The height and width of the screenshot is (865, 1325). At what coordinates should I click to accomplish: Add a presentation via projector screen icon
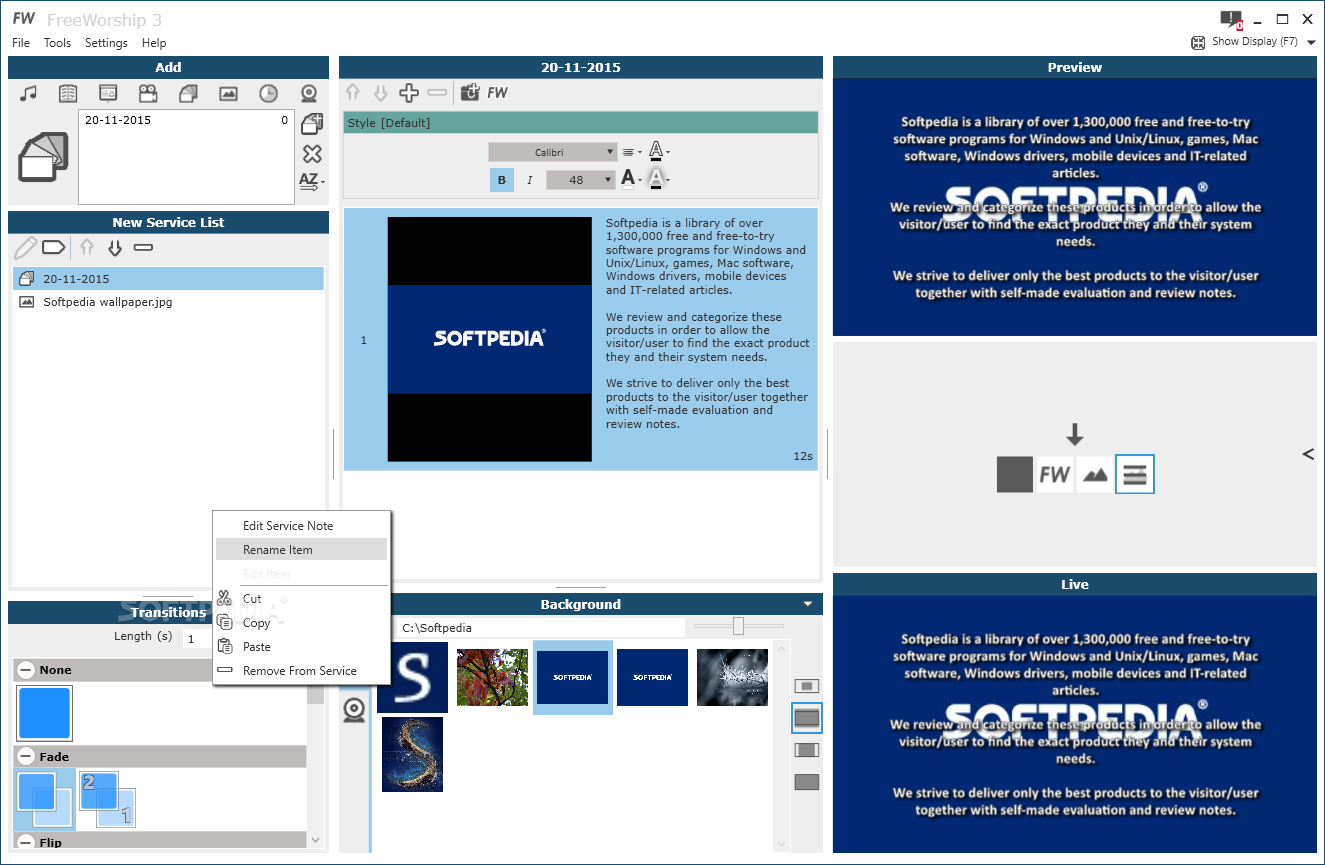pos(108,93)
